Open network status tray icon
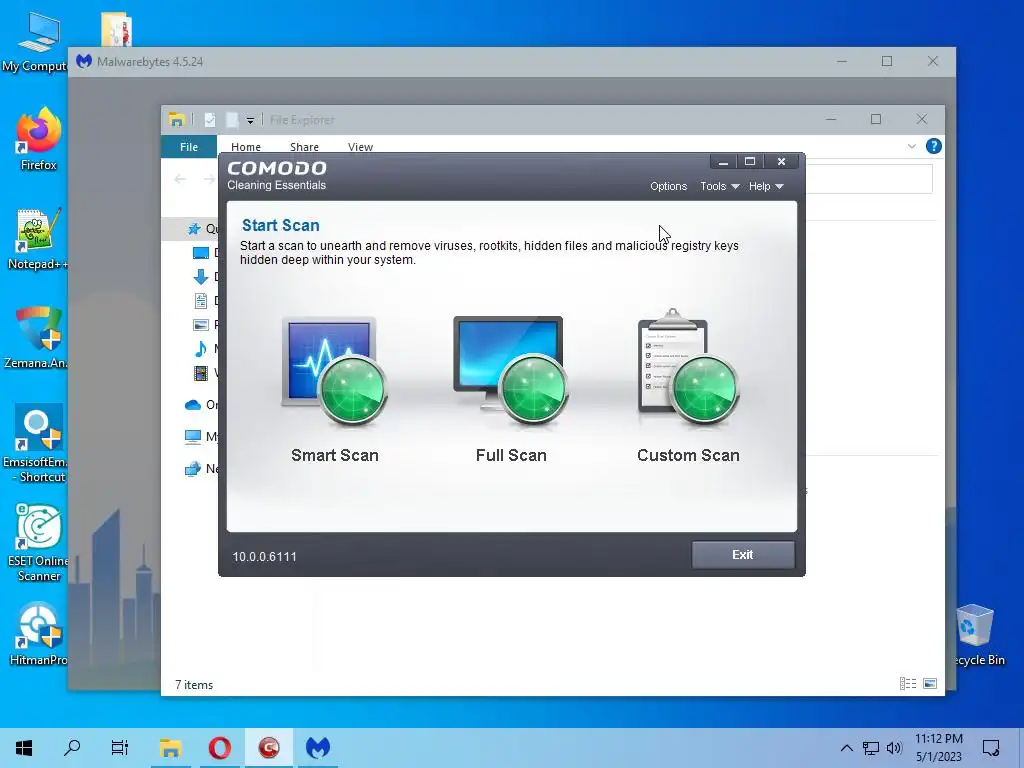This screenshot has height=768, width=1024. tap(871, 748)
